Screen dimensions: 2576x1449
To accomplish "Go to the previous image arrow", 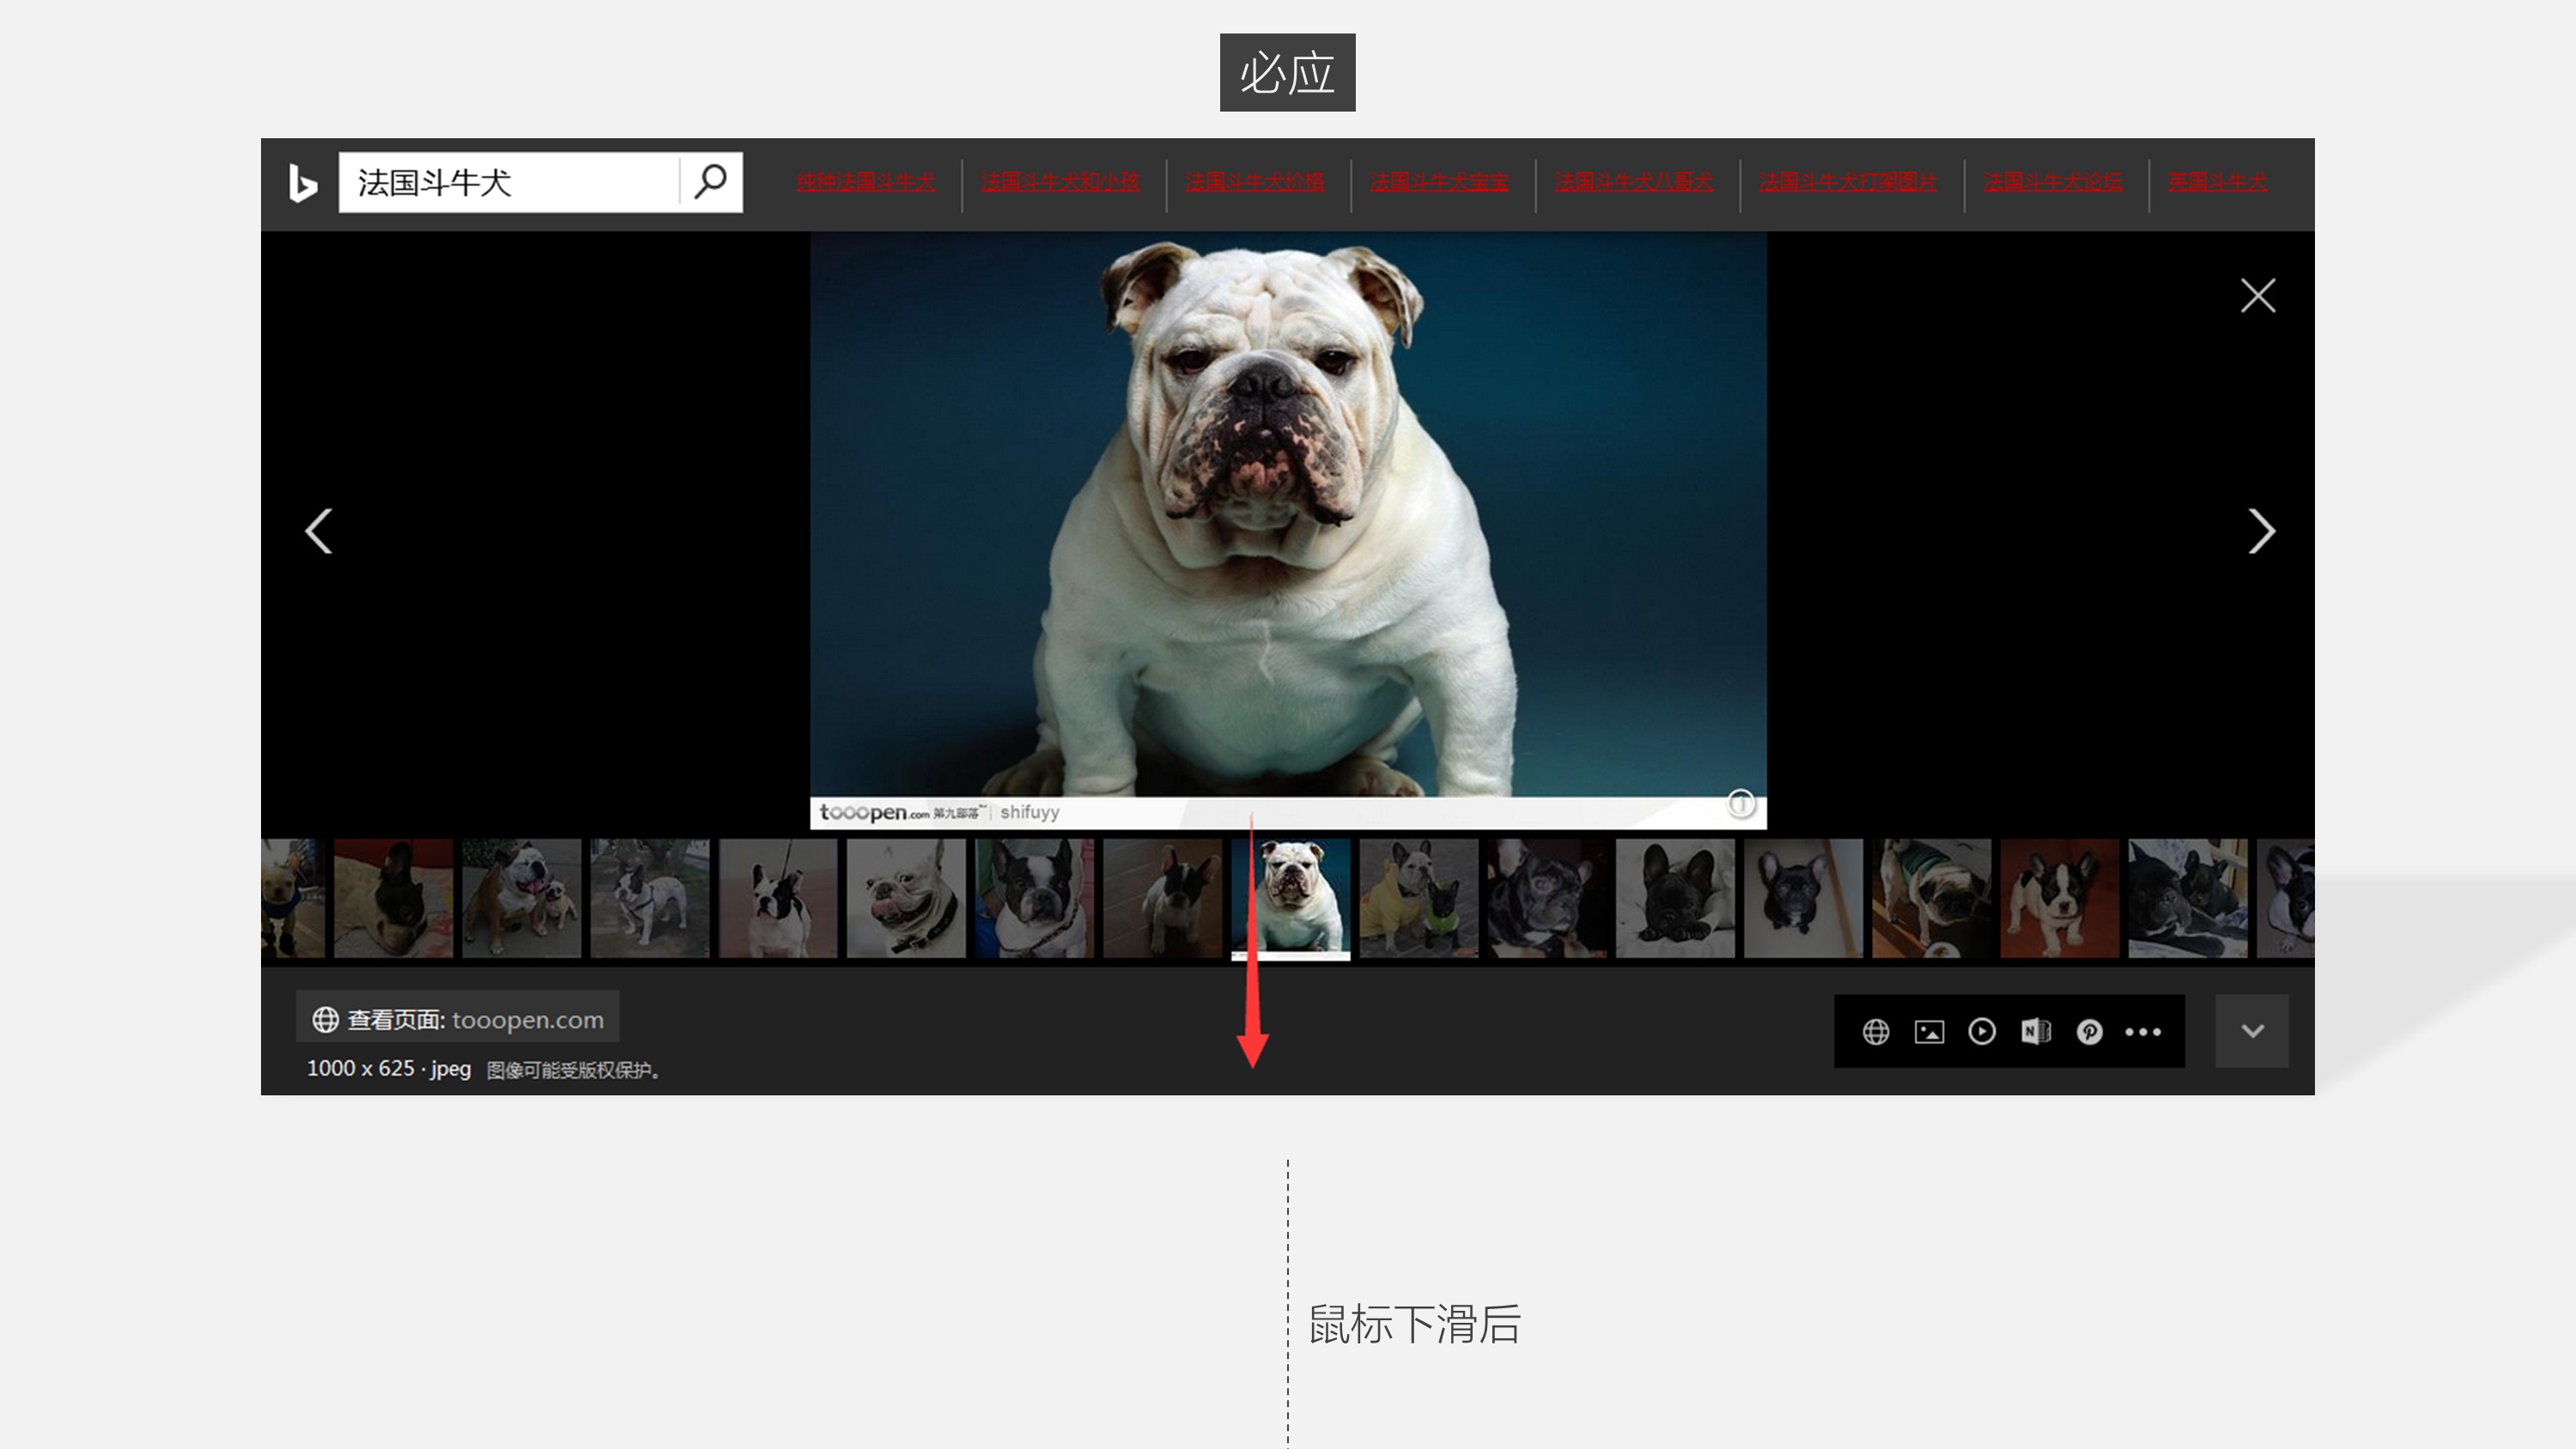I will coord(318,531).
